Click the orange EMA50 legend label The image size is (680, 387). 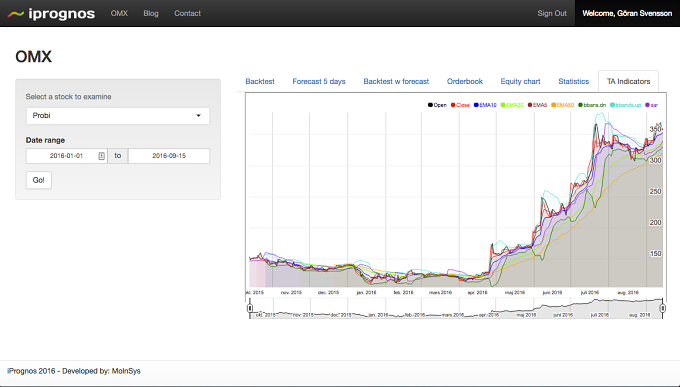565,105
